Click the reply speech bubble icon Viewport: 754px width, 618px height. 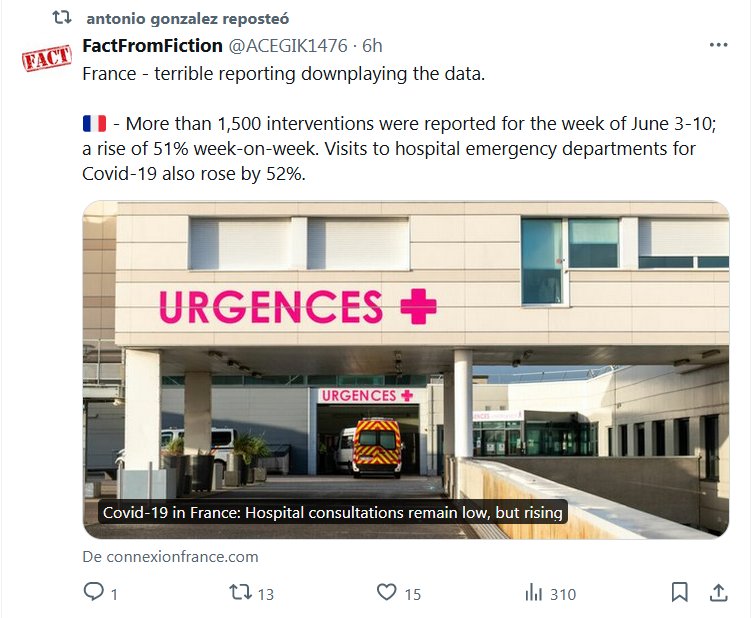point(94,593)
